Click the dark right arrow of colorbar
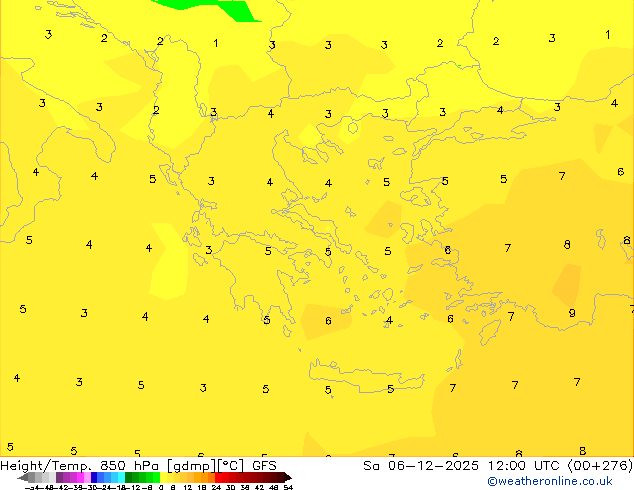The width and height of the screenshot is (634, 490). coord(288,478)
